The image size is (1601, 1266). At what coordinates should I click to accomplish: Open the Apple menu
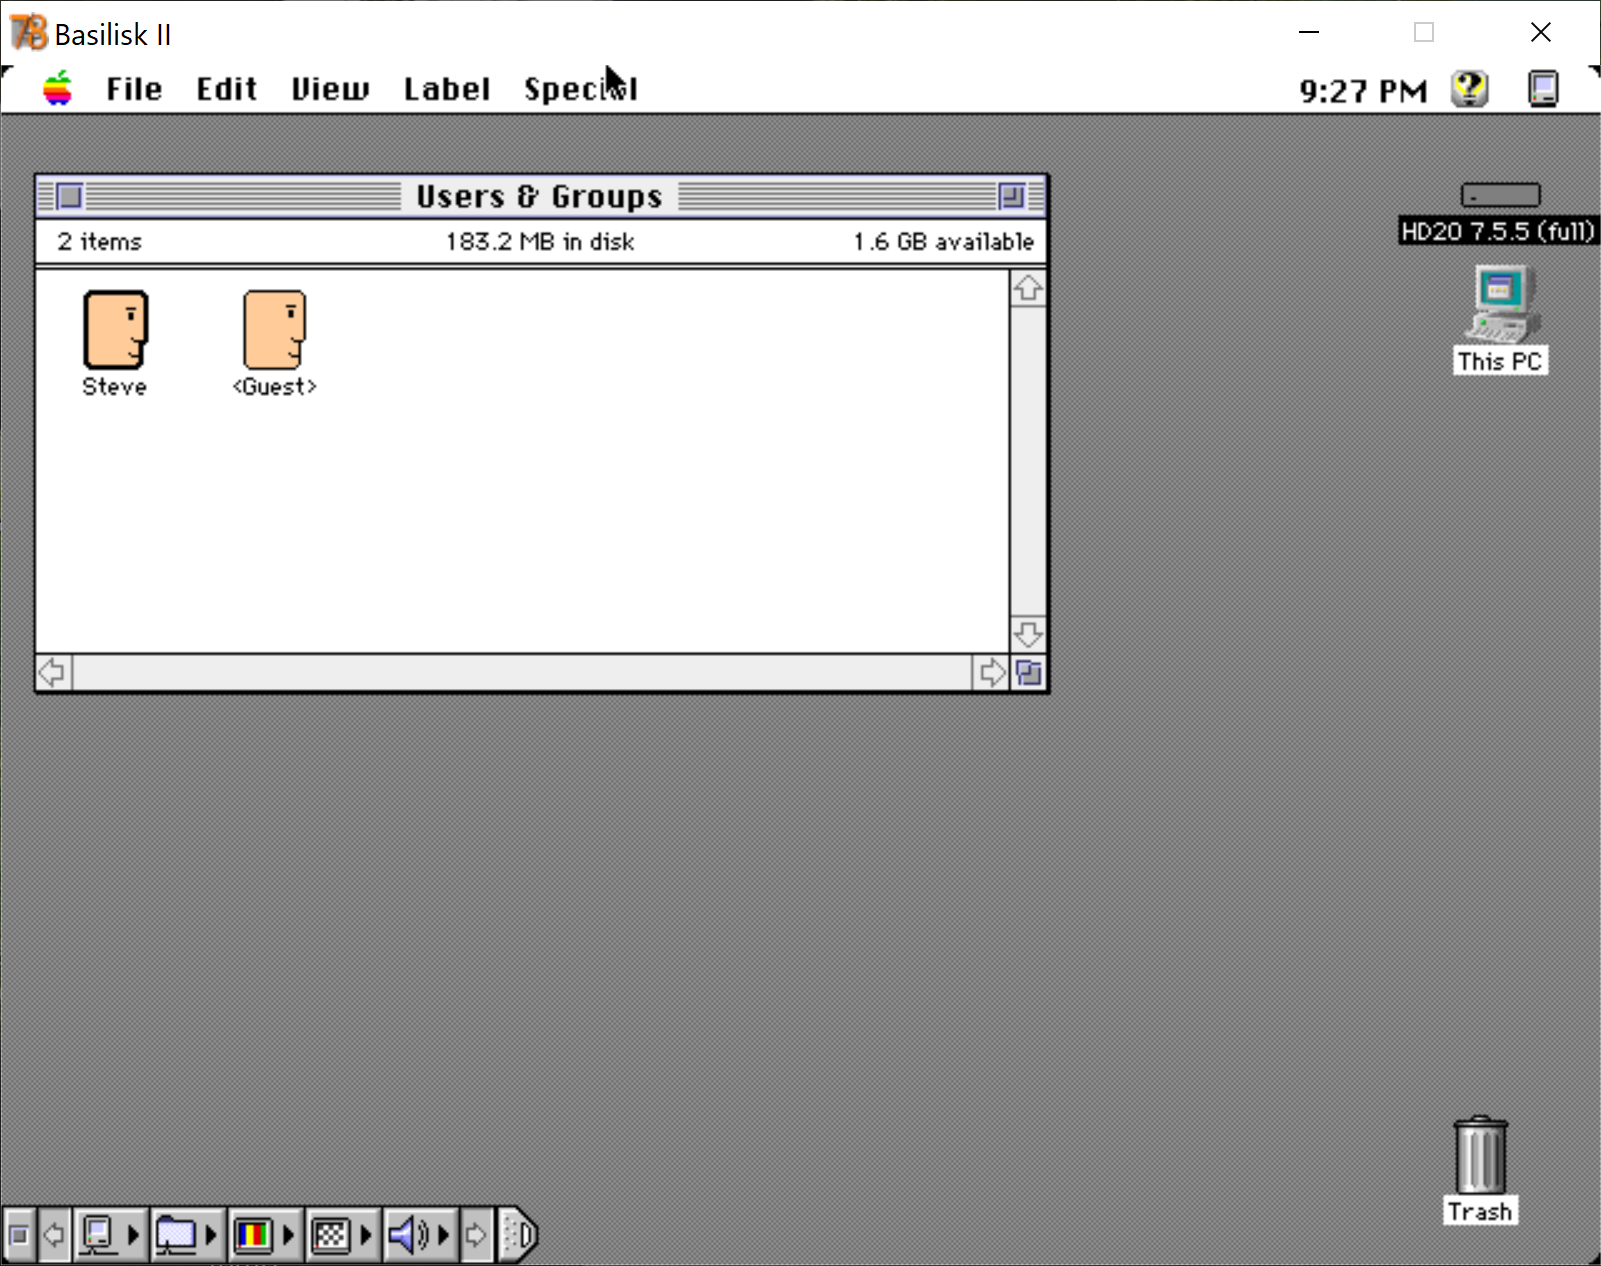(x=58, y=89)
